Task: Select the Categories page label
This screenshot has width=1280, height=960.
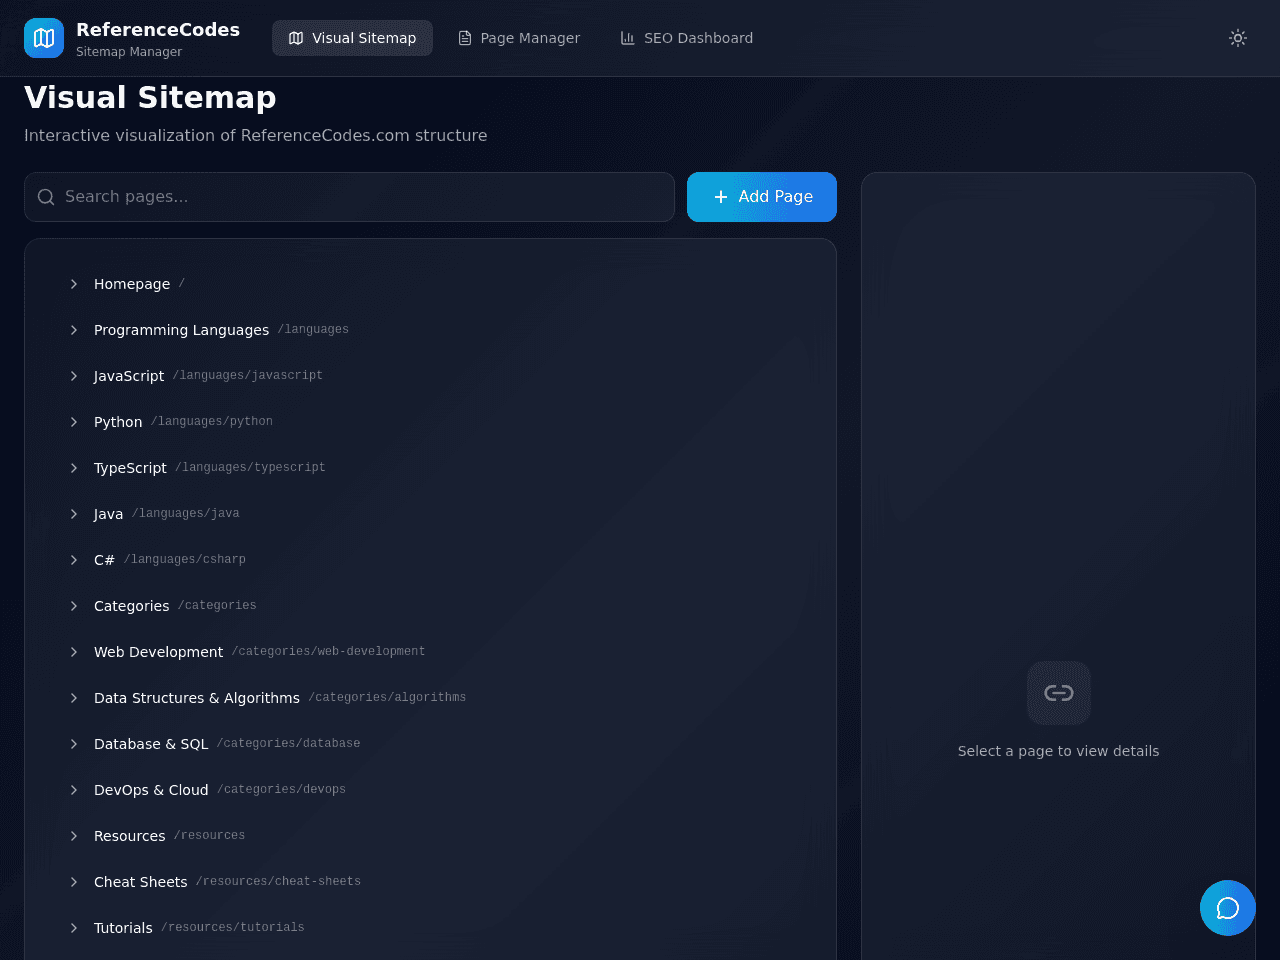Action: 131,606
